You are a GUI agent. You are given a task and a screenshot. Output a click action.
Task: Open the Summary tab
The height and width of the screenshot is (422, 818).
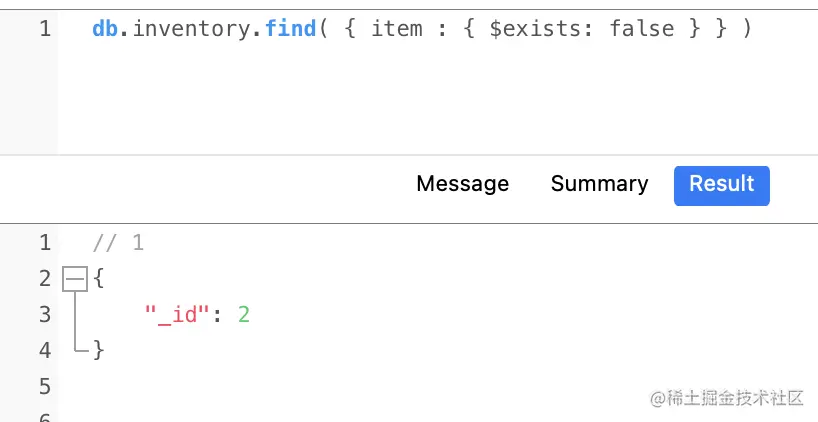click(599, 184)
